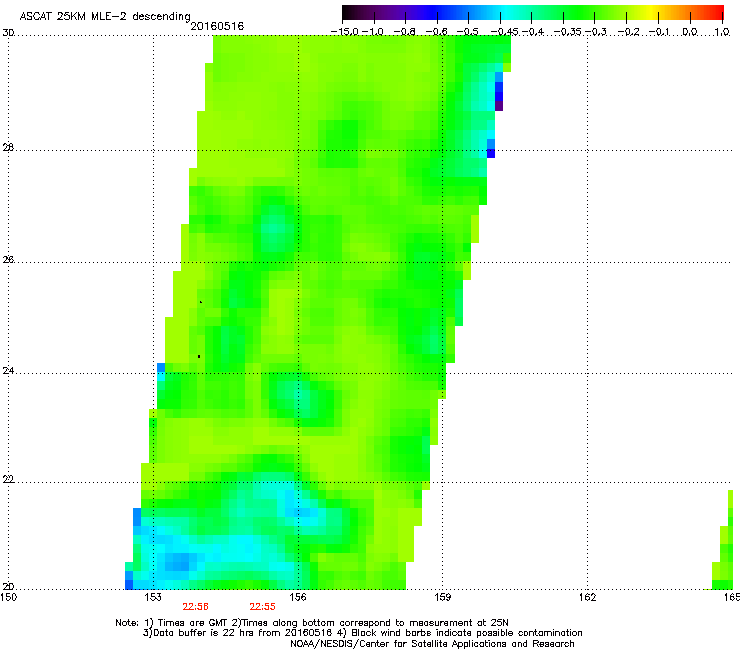Click the -1.0 color scale label
Screen dimensions: 740x650
pos(375,32)
